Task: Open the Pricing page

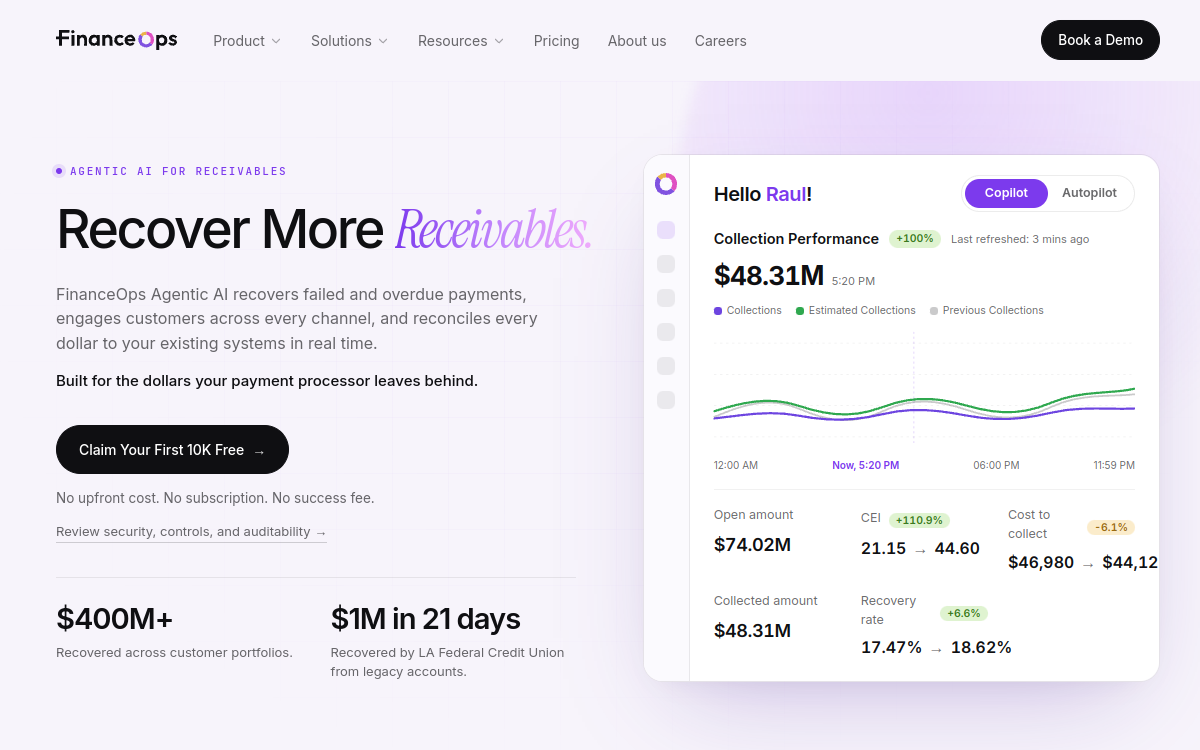Action: 557,41
